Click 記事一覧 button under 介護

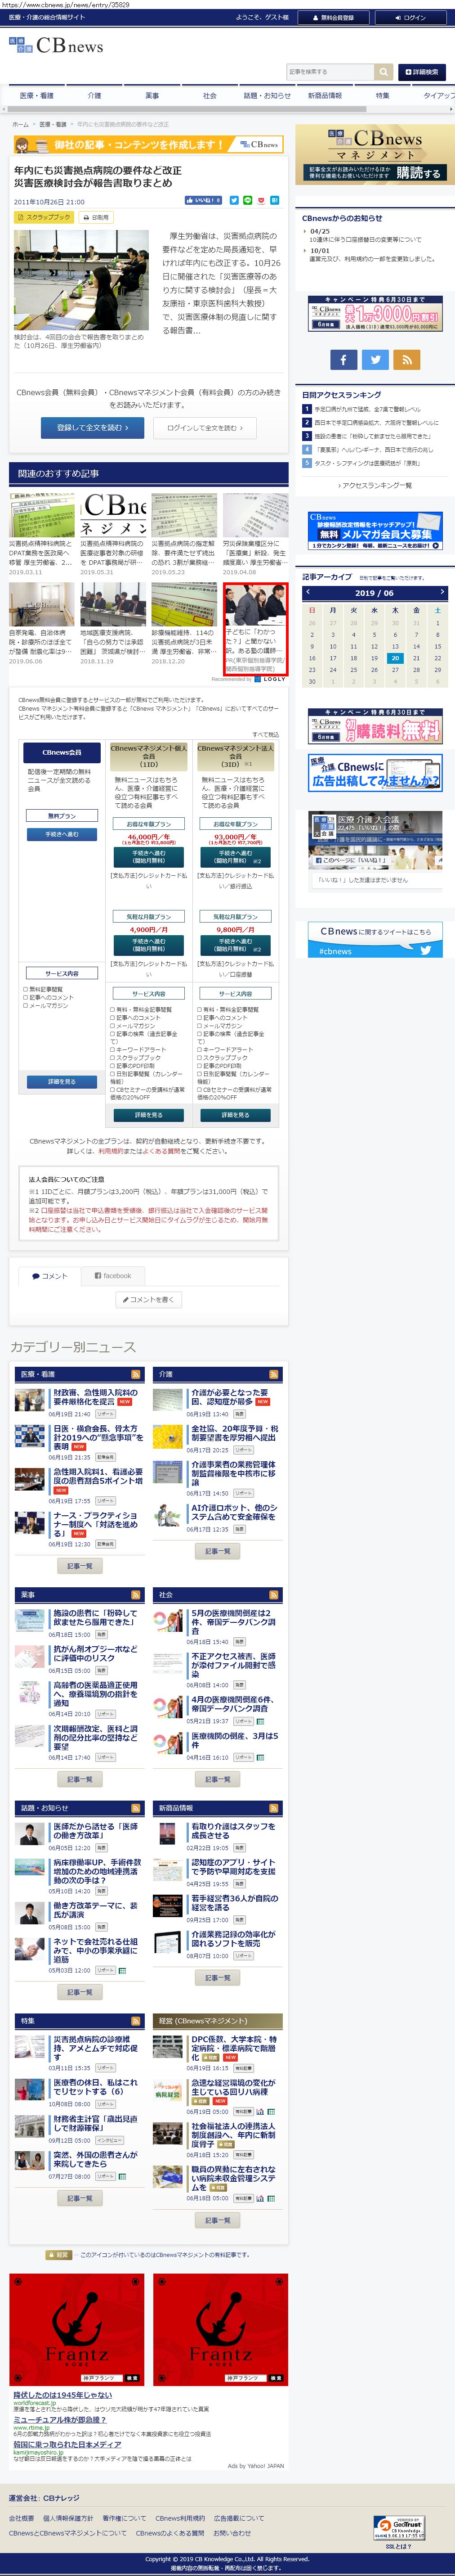217,1551
